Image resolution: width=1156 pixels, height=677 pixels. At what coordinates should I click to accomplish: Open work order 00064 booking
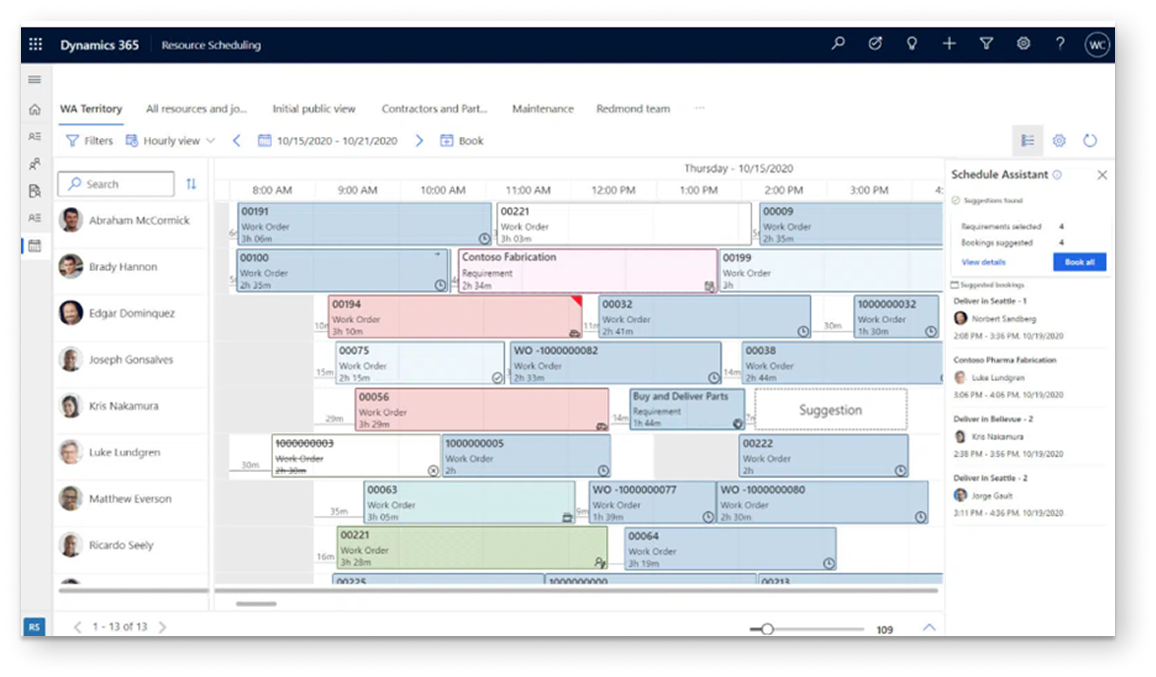731,549
